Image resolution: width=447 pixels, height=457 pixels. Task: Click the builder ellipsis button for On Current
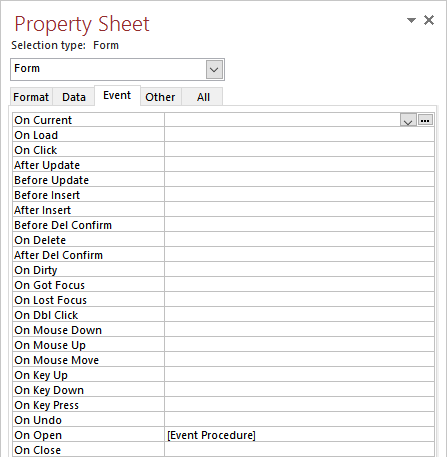coord(425,120)
